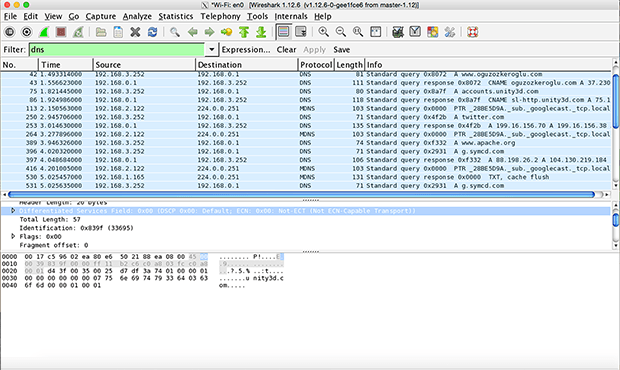Zoom out toolbar icon
The image size is (620, 370).
click(340, 32)
